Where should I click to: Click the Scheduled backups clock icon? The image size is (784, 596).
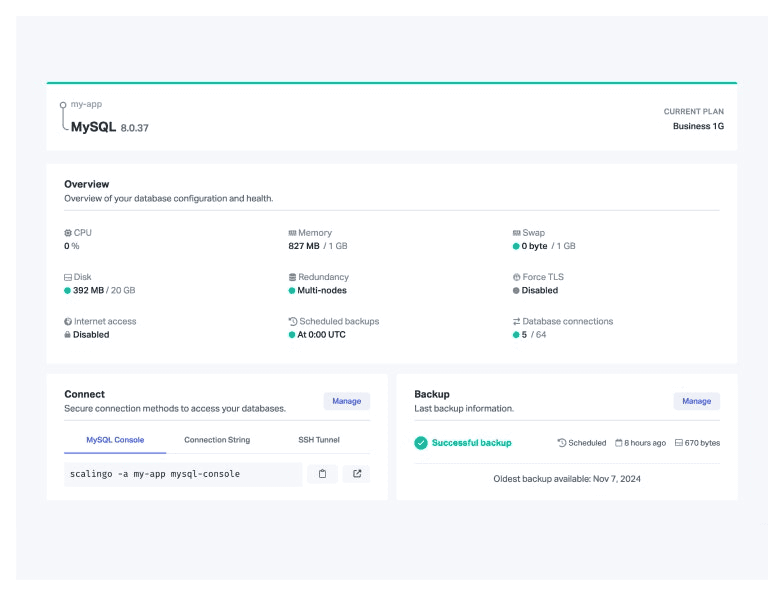293,322
